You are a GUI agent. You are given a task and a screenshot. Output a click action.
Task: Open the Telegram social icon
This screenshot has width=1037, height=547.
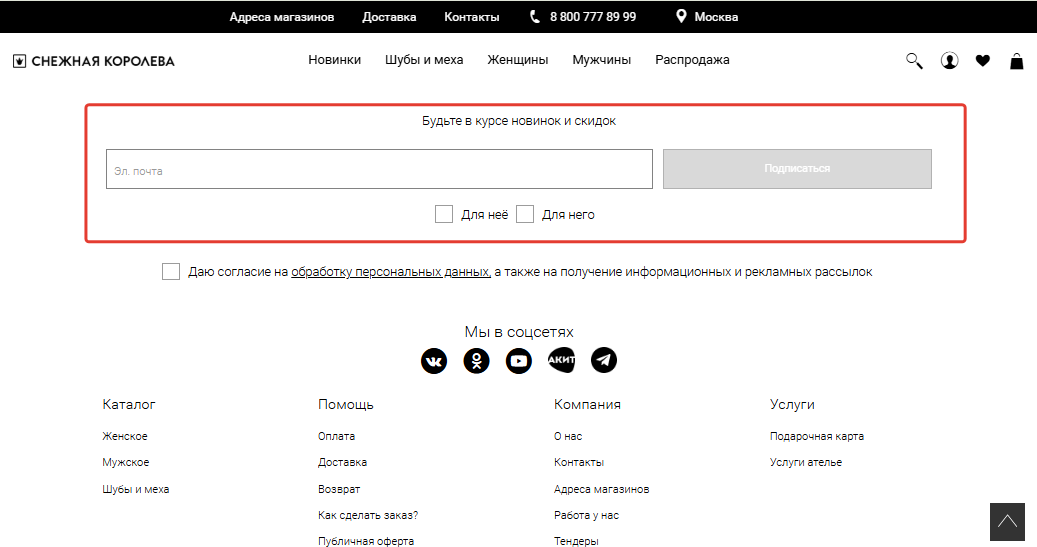tap(604, 360)
